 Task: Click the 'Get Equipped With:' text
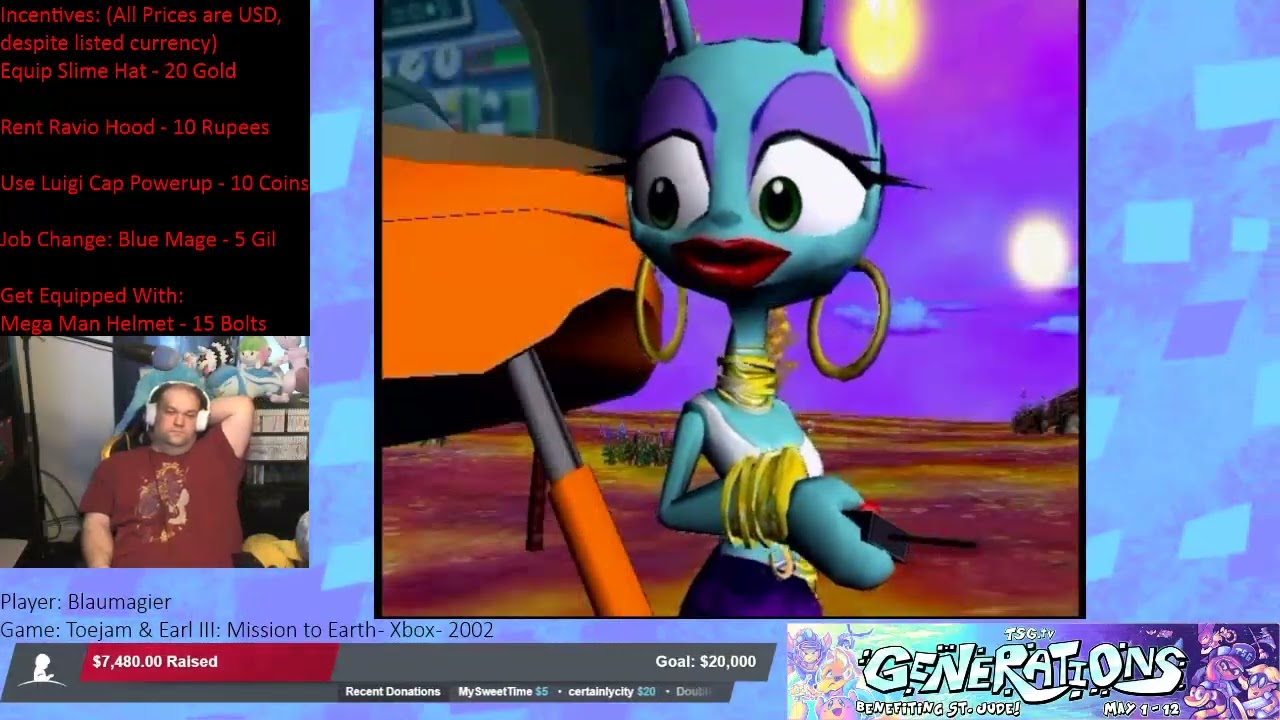pos(92,295)
